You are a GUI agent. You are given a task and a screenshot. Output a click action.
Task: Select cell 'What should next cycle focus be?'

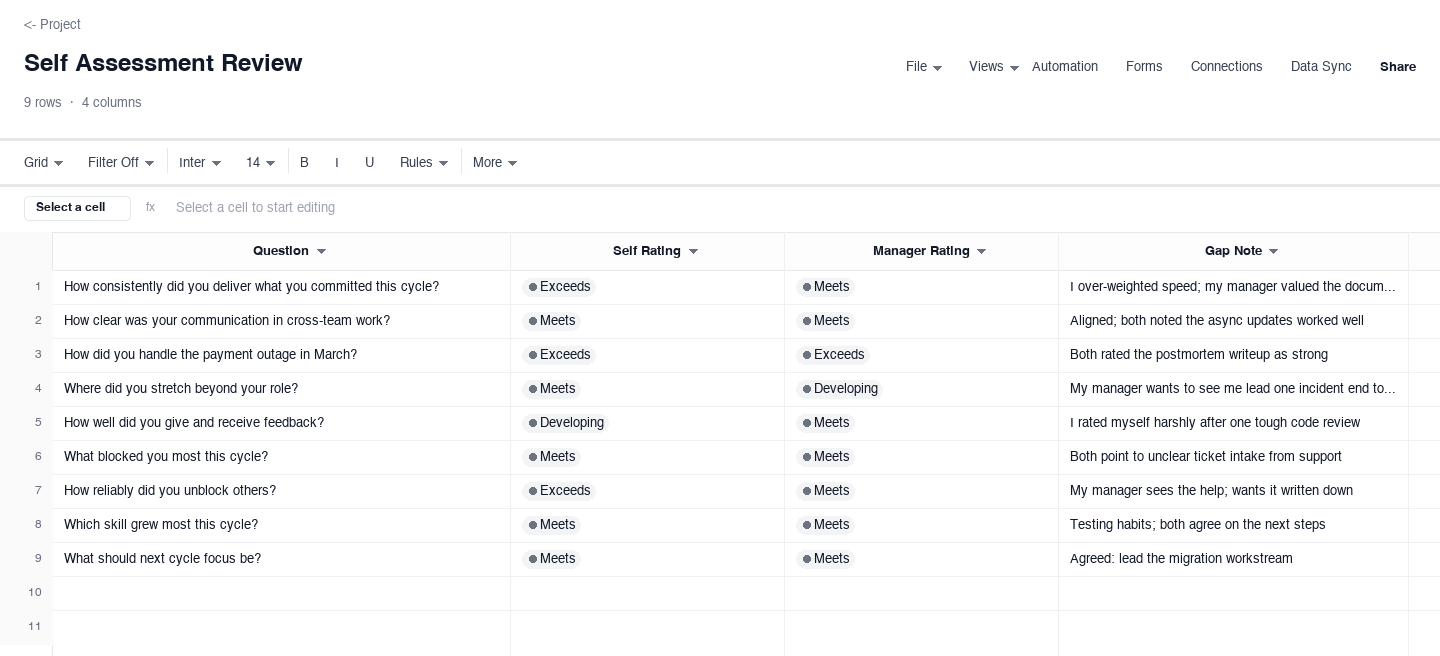tap(281, 559)
